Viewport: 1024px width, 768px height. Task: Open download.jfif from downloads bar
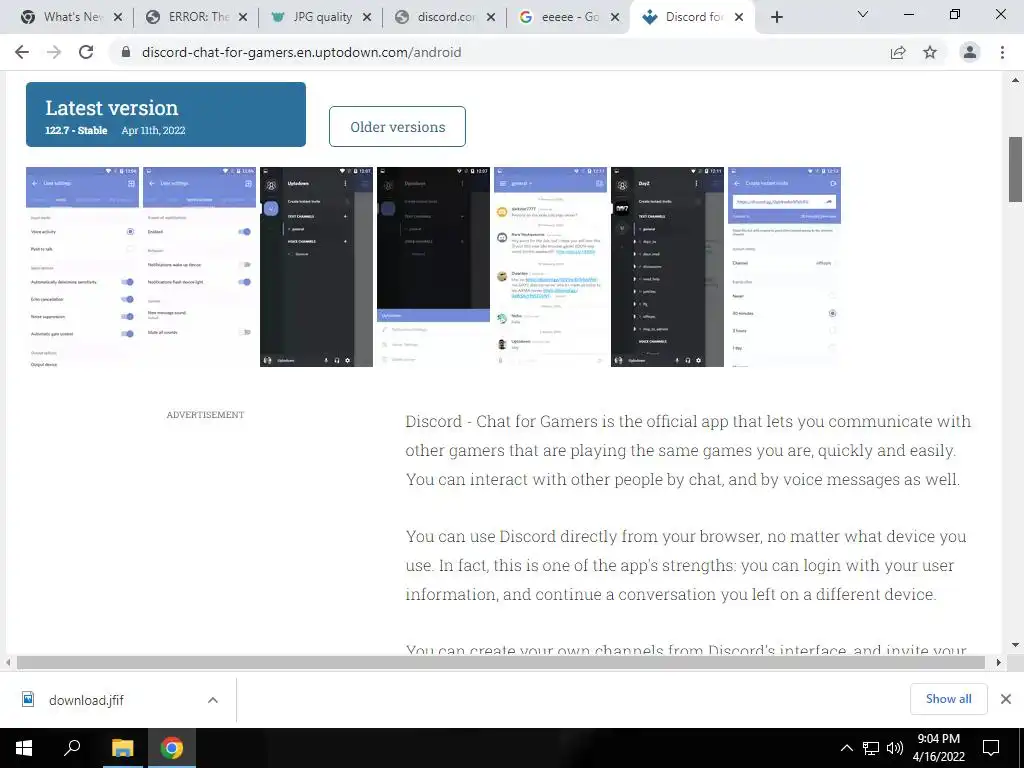[86, 700]
